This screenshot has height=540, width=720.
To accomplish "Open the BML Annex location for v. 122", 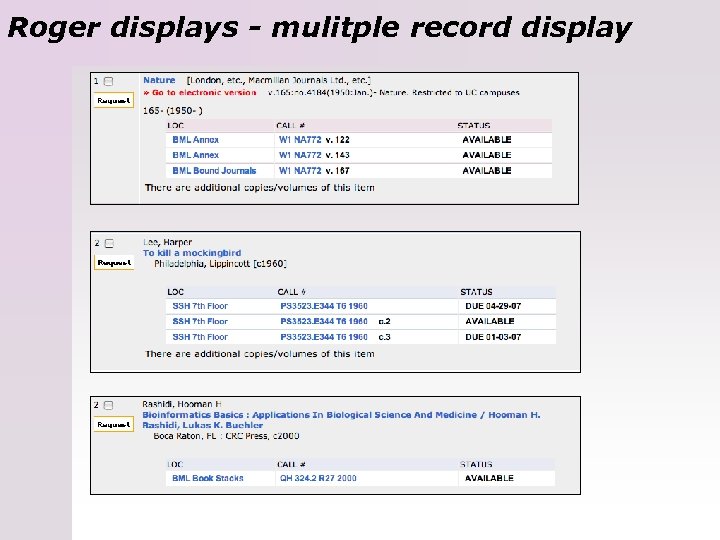I will [196, 140].
